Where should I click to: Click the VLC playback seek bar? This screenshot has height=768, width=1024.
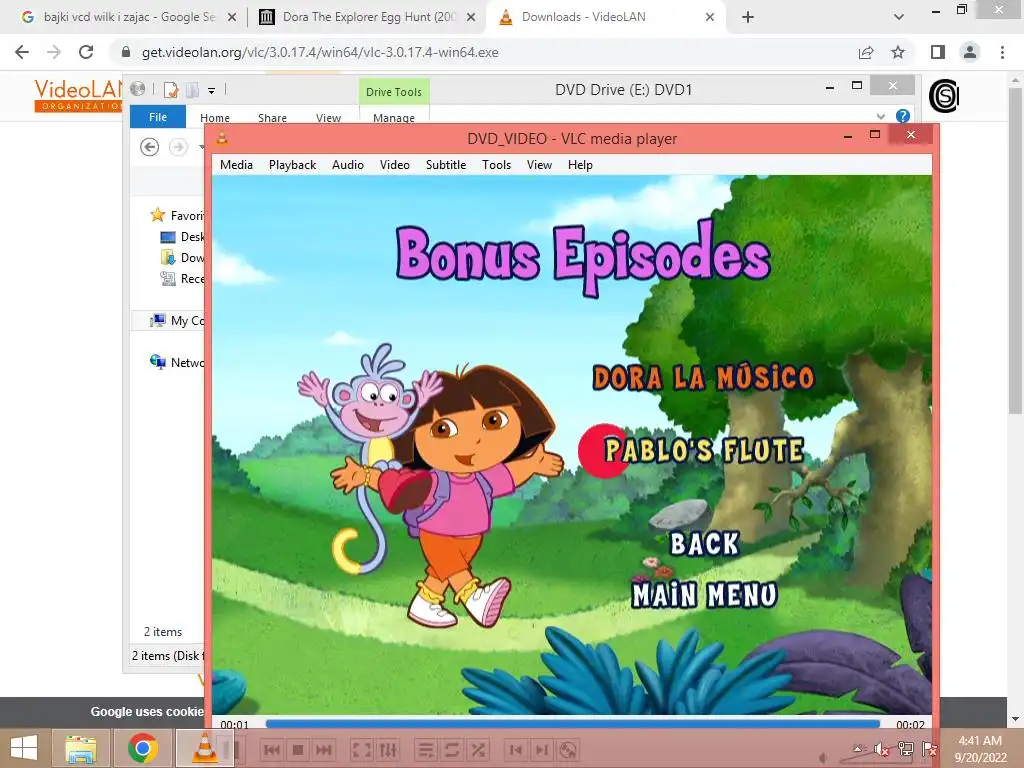pyautogui.click(x=572, y=724)
